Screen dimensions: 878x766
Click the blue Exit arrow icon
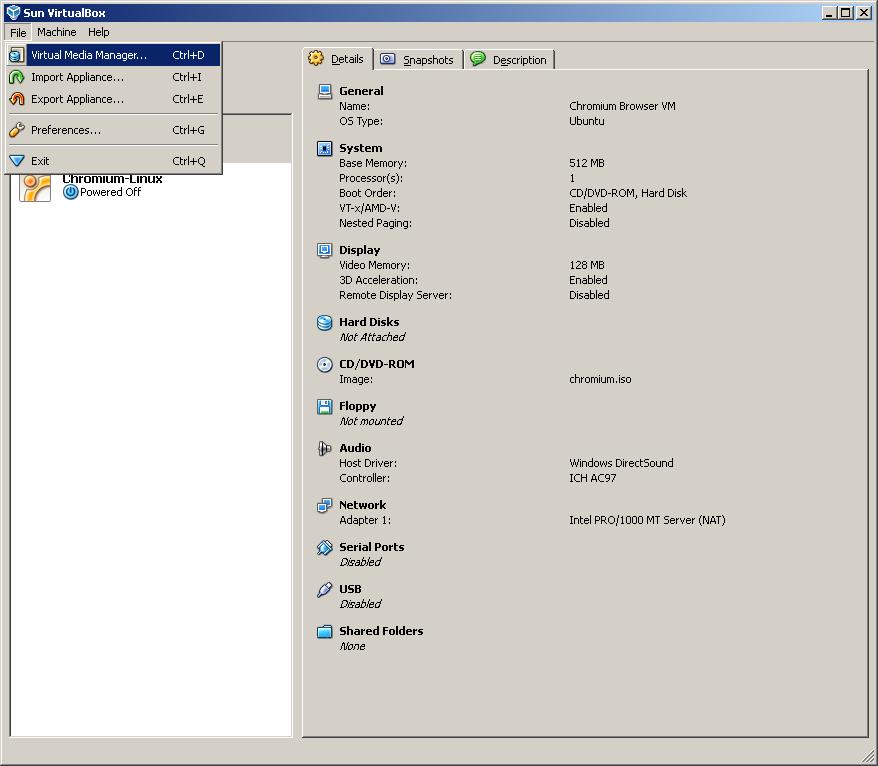tap(17, 161)
